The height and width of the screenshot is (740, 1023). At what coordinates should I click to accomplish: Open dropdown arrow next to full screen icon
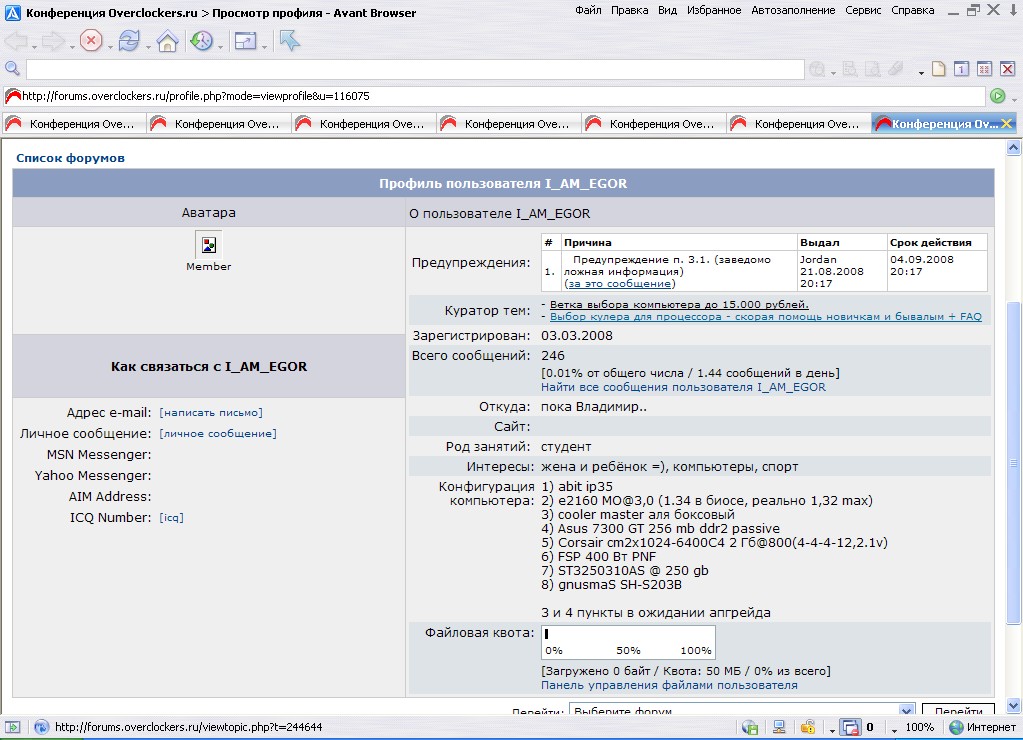pos(264,47)
